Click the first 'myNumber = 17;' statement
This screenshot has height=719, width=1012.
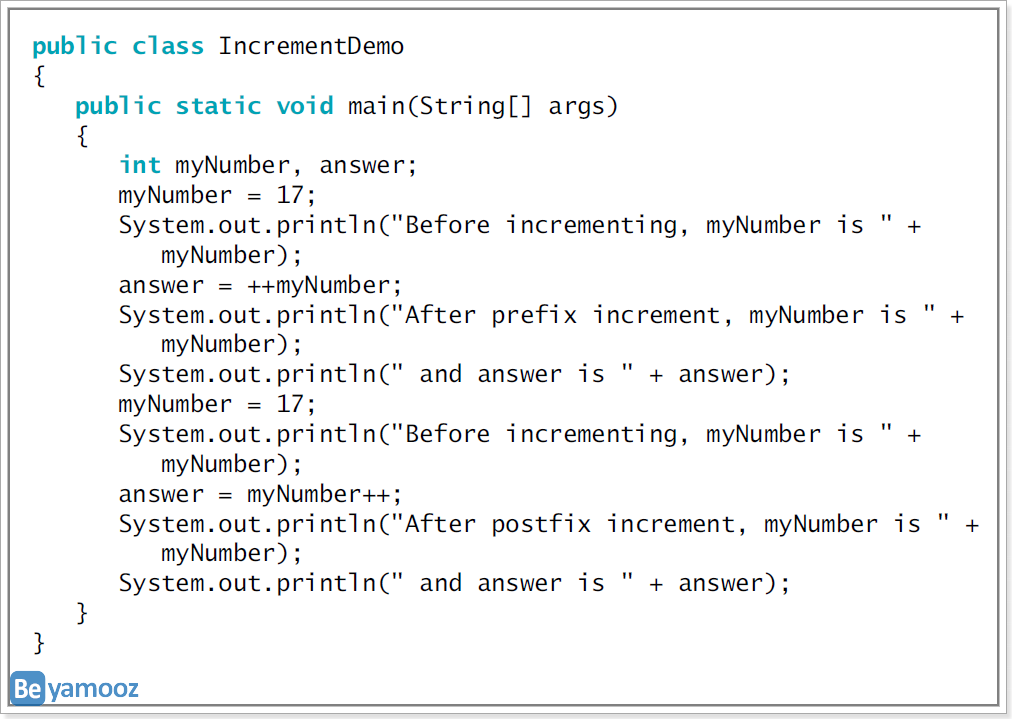[x=217, y=195]
